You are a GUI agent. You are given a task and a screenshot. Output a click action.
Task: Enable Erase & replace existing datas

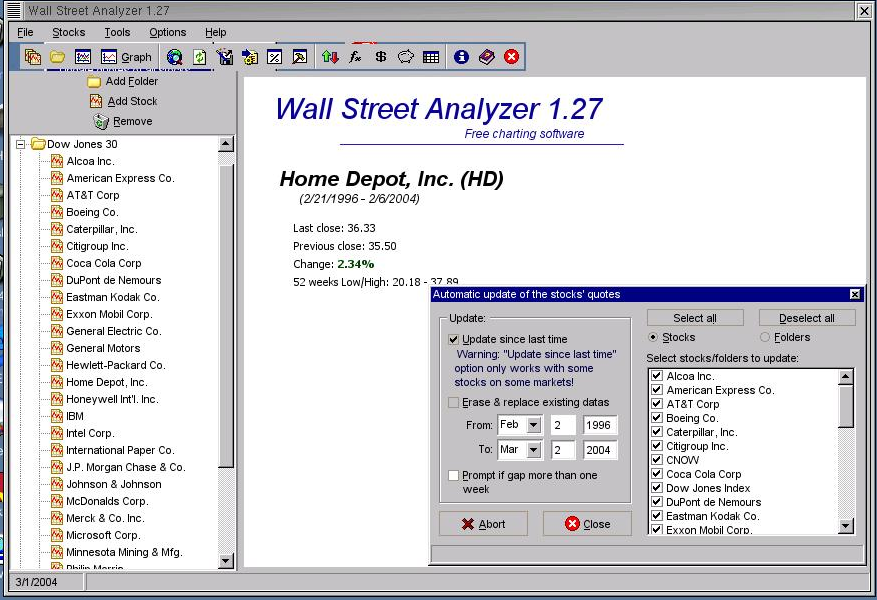(453, 400)
